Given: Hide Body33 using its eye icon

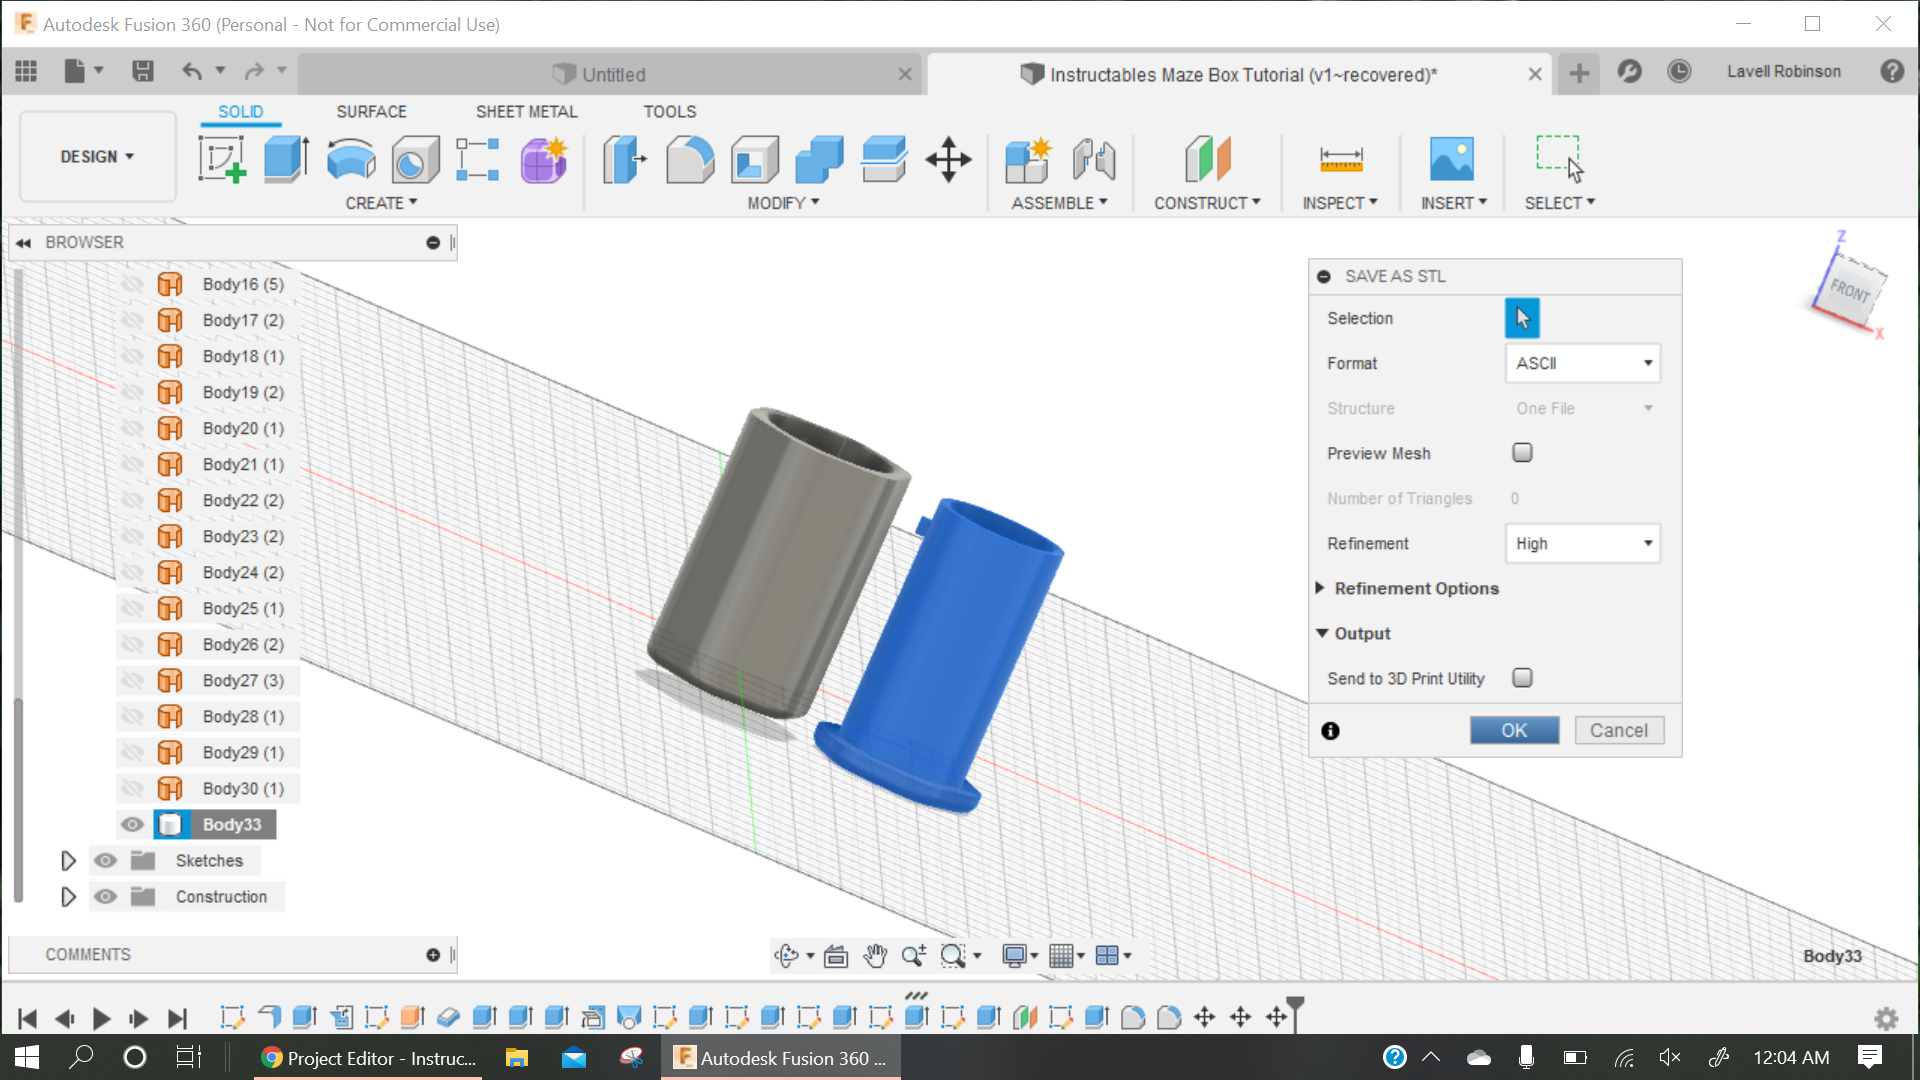Looking at the screenshot, I should point(132,825).
